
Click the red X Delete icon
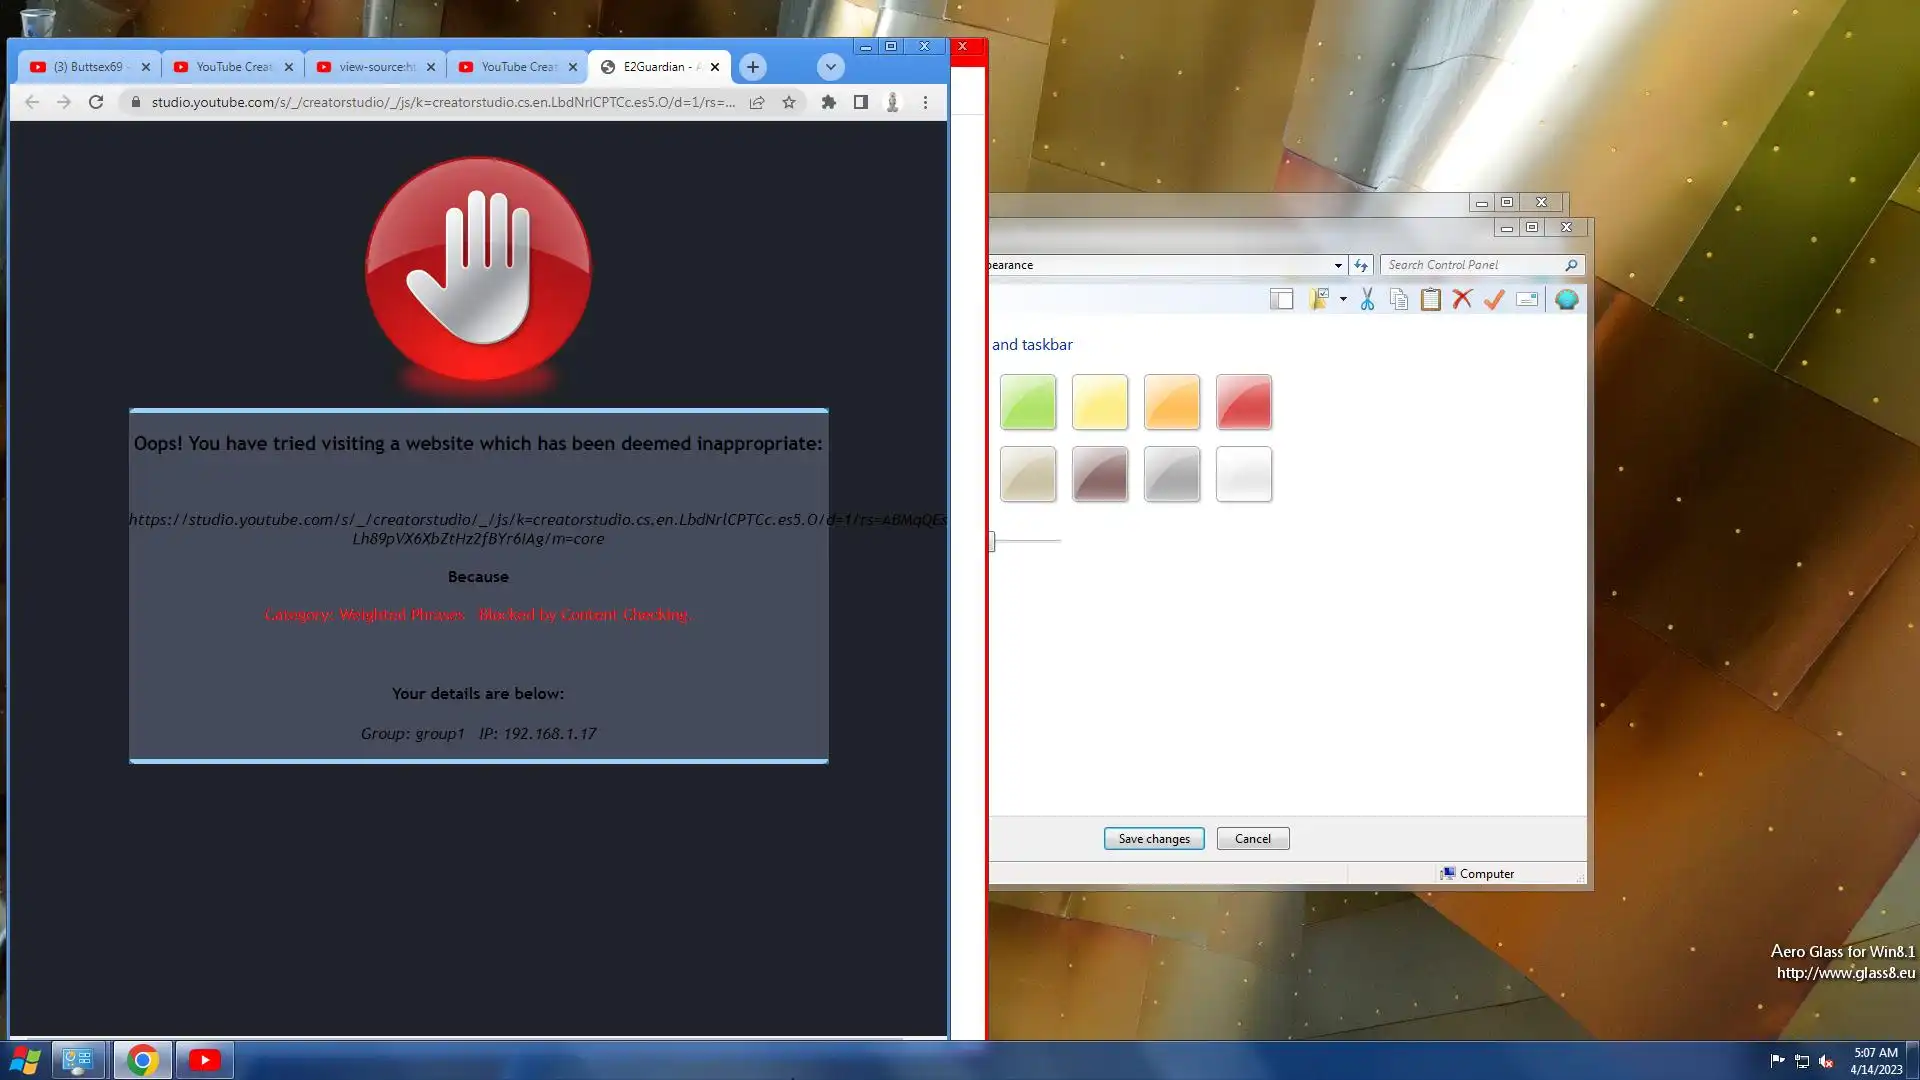pos(1462,299)
